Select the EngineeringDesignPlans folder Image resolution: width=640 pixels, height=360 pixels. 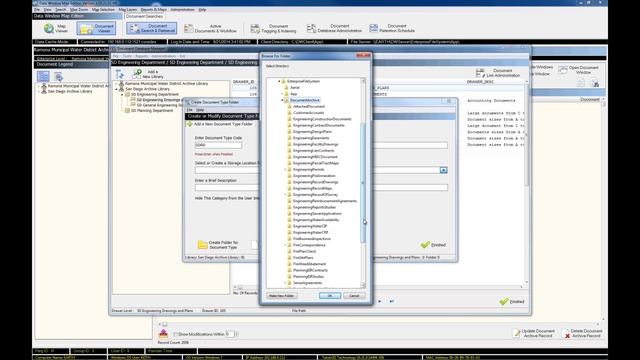[312, 132]
